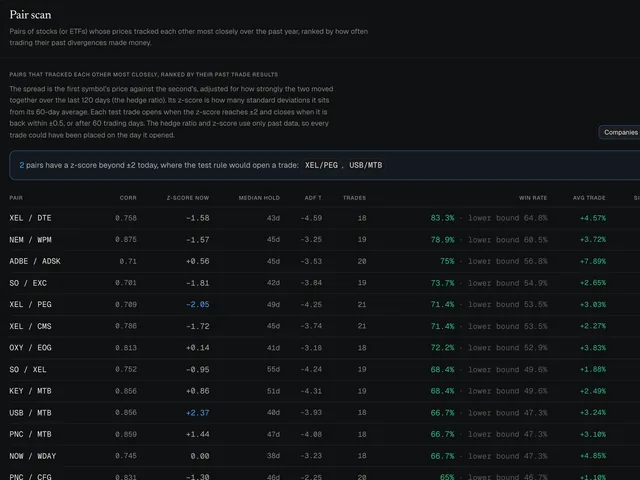Screen dimensions: 640x480
Task: Click the -2.05 z-score value
Action: point(198,304)
